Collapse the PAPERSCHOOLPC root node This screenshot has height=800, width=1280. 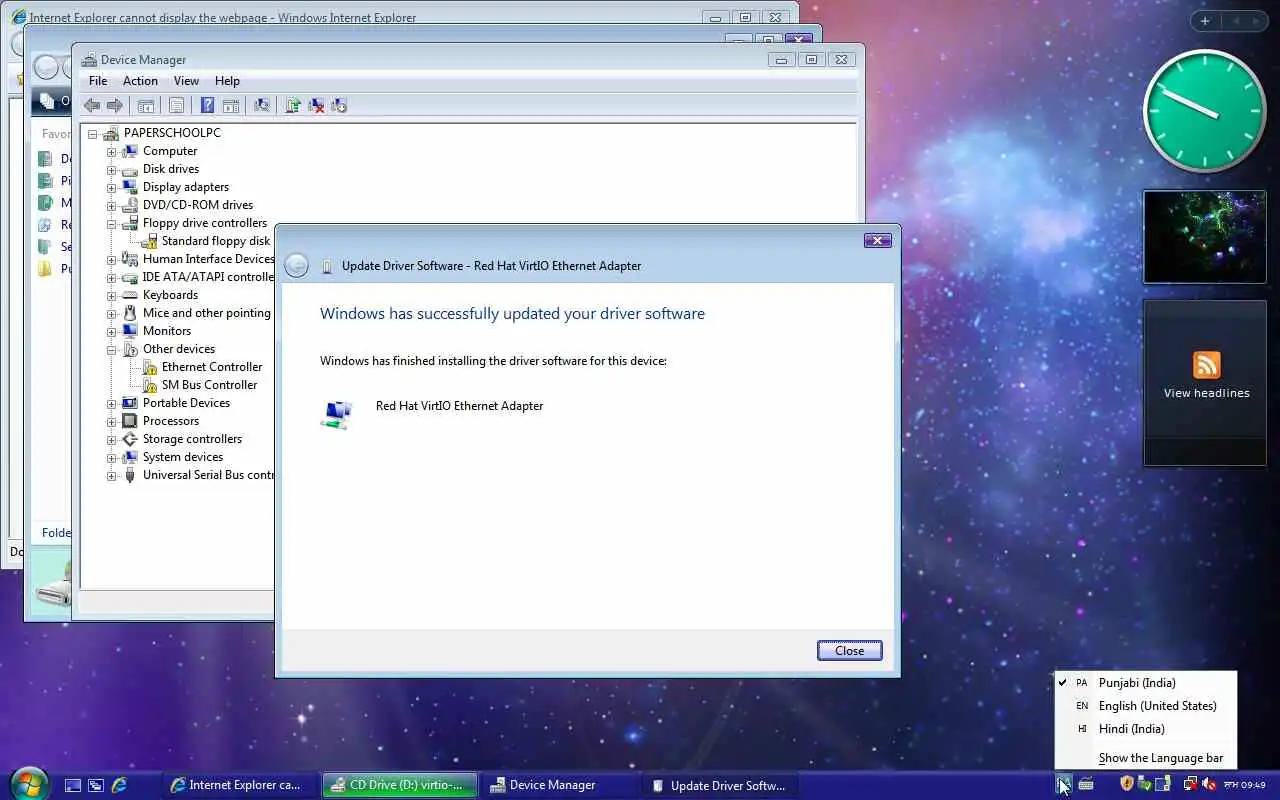tap(93, 133)
